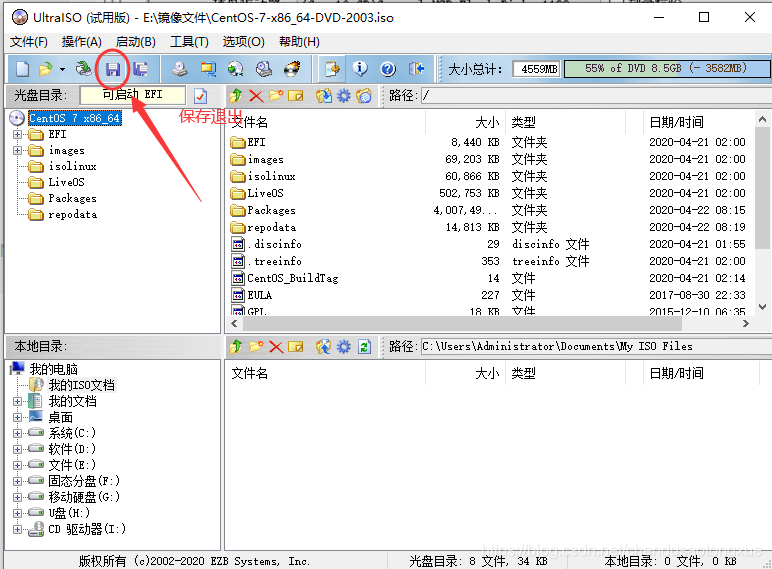The height and width of the screenshot is (569, 772).
Task: Click Extract icon in disc pane toolbar
Action: [323, 95]
